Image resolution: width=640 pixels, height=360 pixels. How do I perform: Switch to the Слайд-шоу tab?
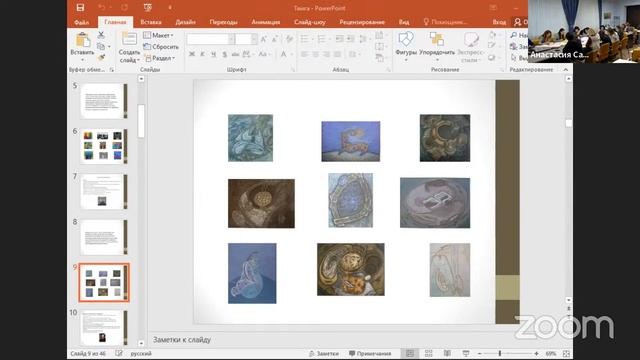[310, 22]
